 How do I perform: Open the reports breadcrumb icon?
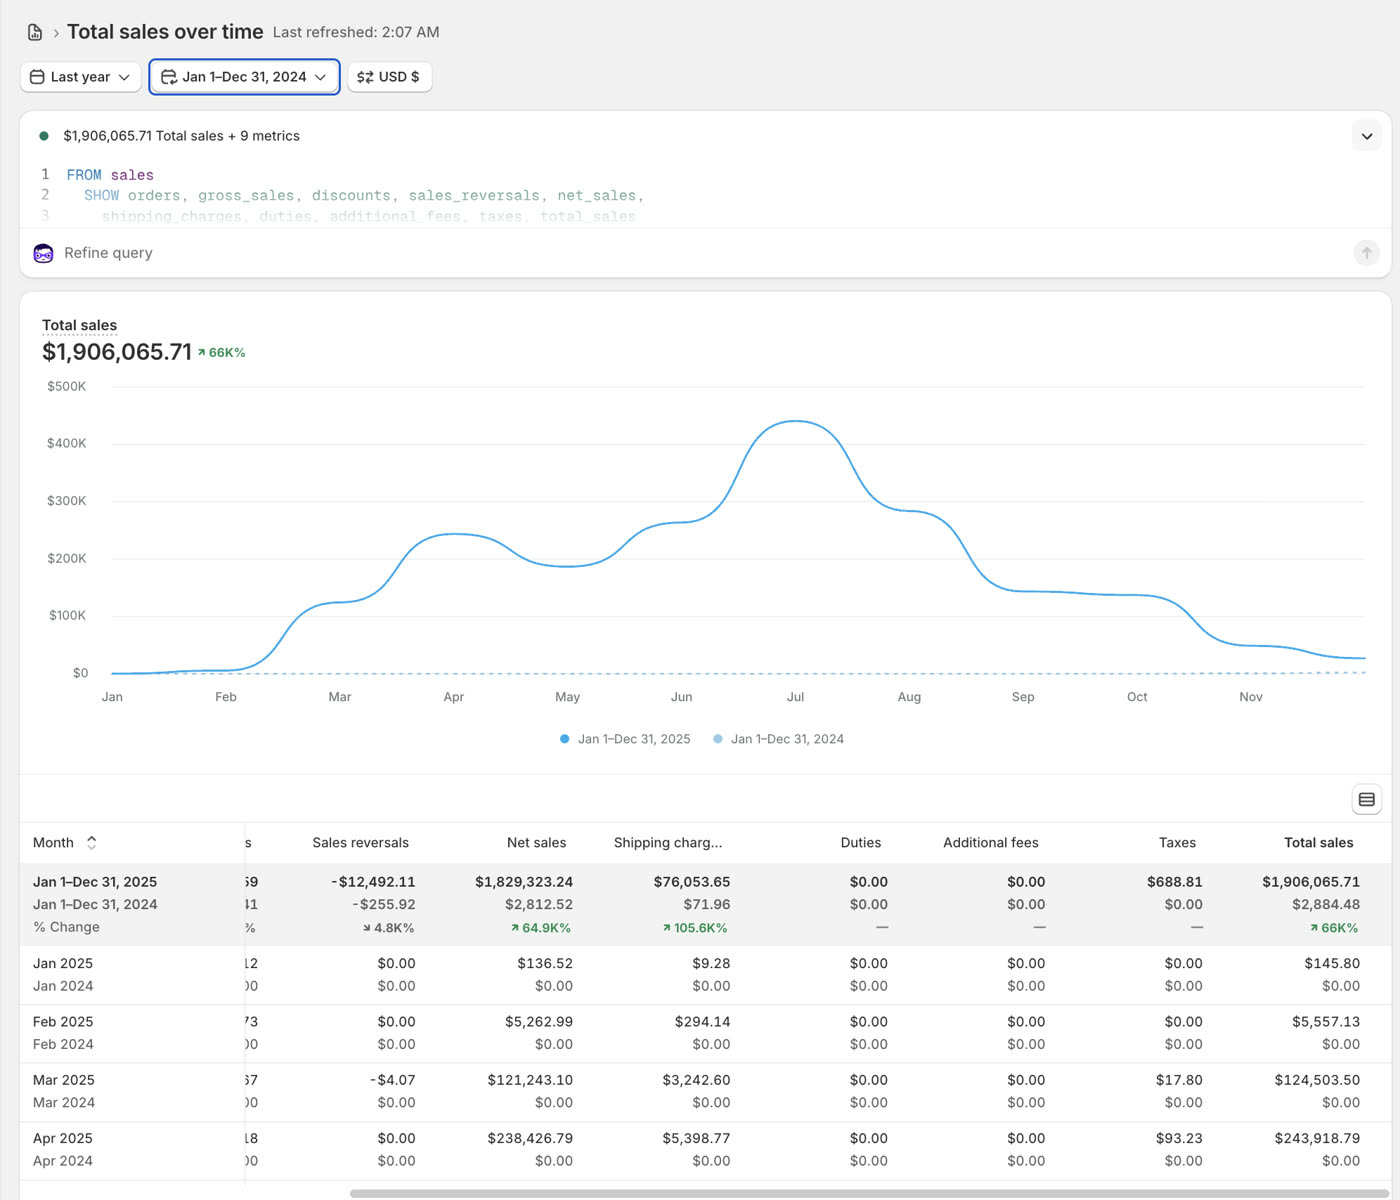[x=35, y=32]
